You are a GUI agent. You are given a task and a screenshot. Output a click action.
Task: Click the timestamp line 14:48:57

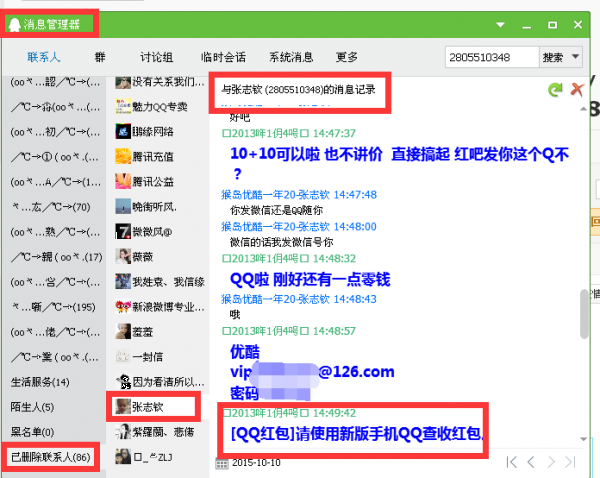click(289, 331)
